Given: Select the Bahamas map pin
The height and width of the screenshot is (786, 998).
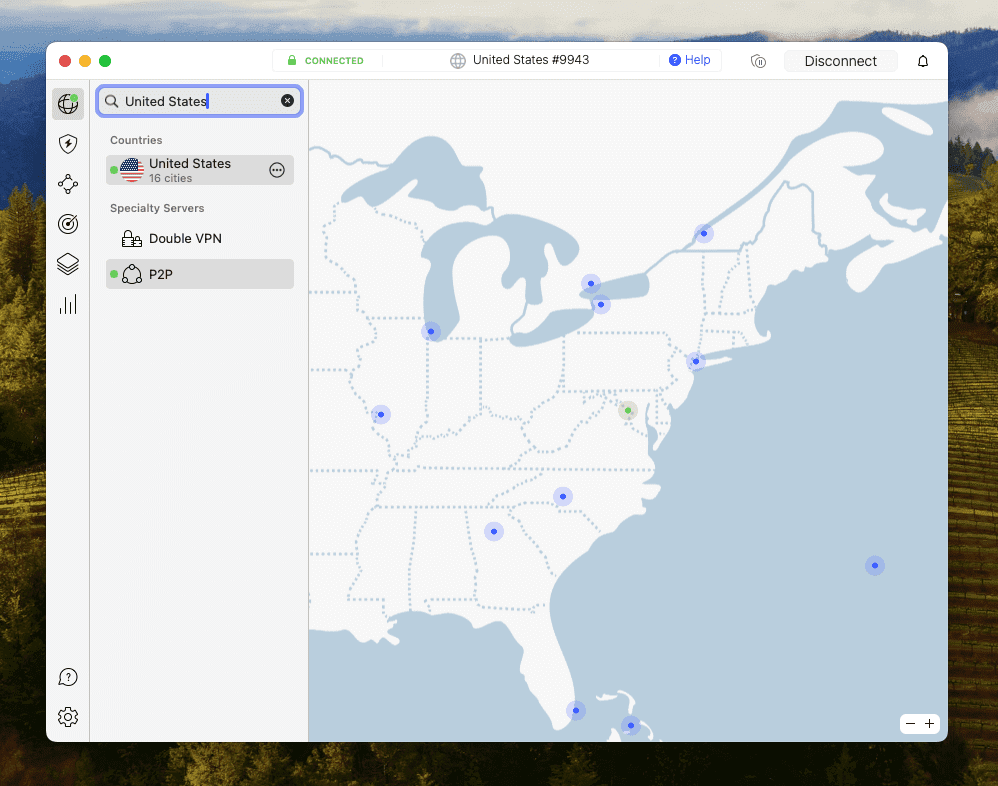Looking at the screenshot, I should 631,726.
